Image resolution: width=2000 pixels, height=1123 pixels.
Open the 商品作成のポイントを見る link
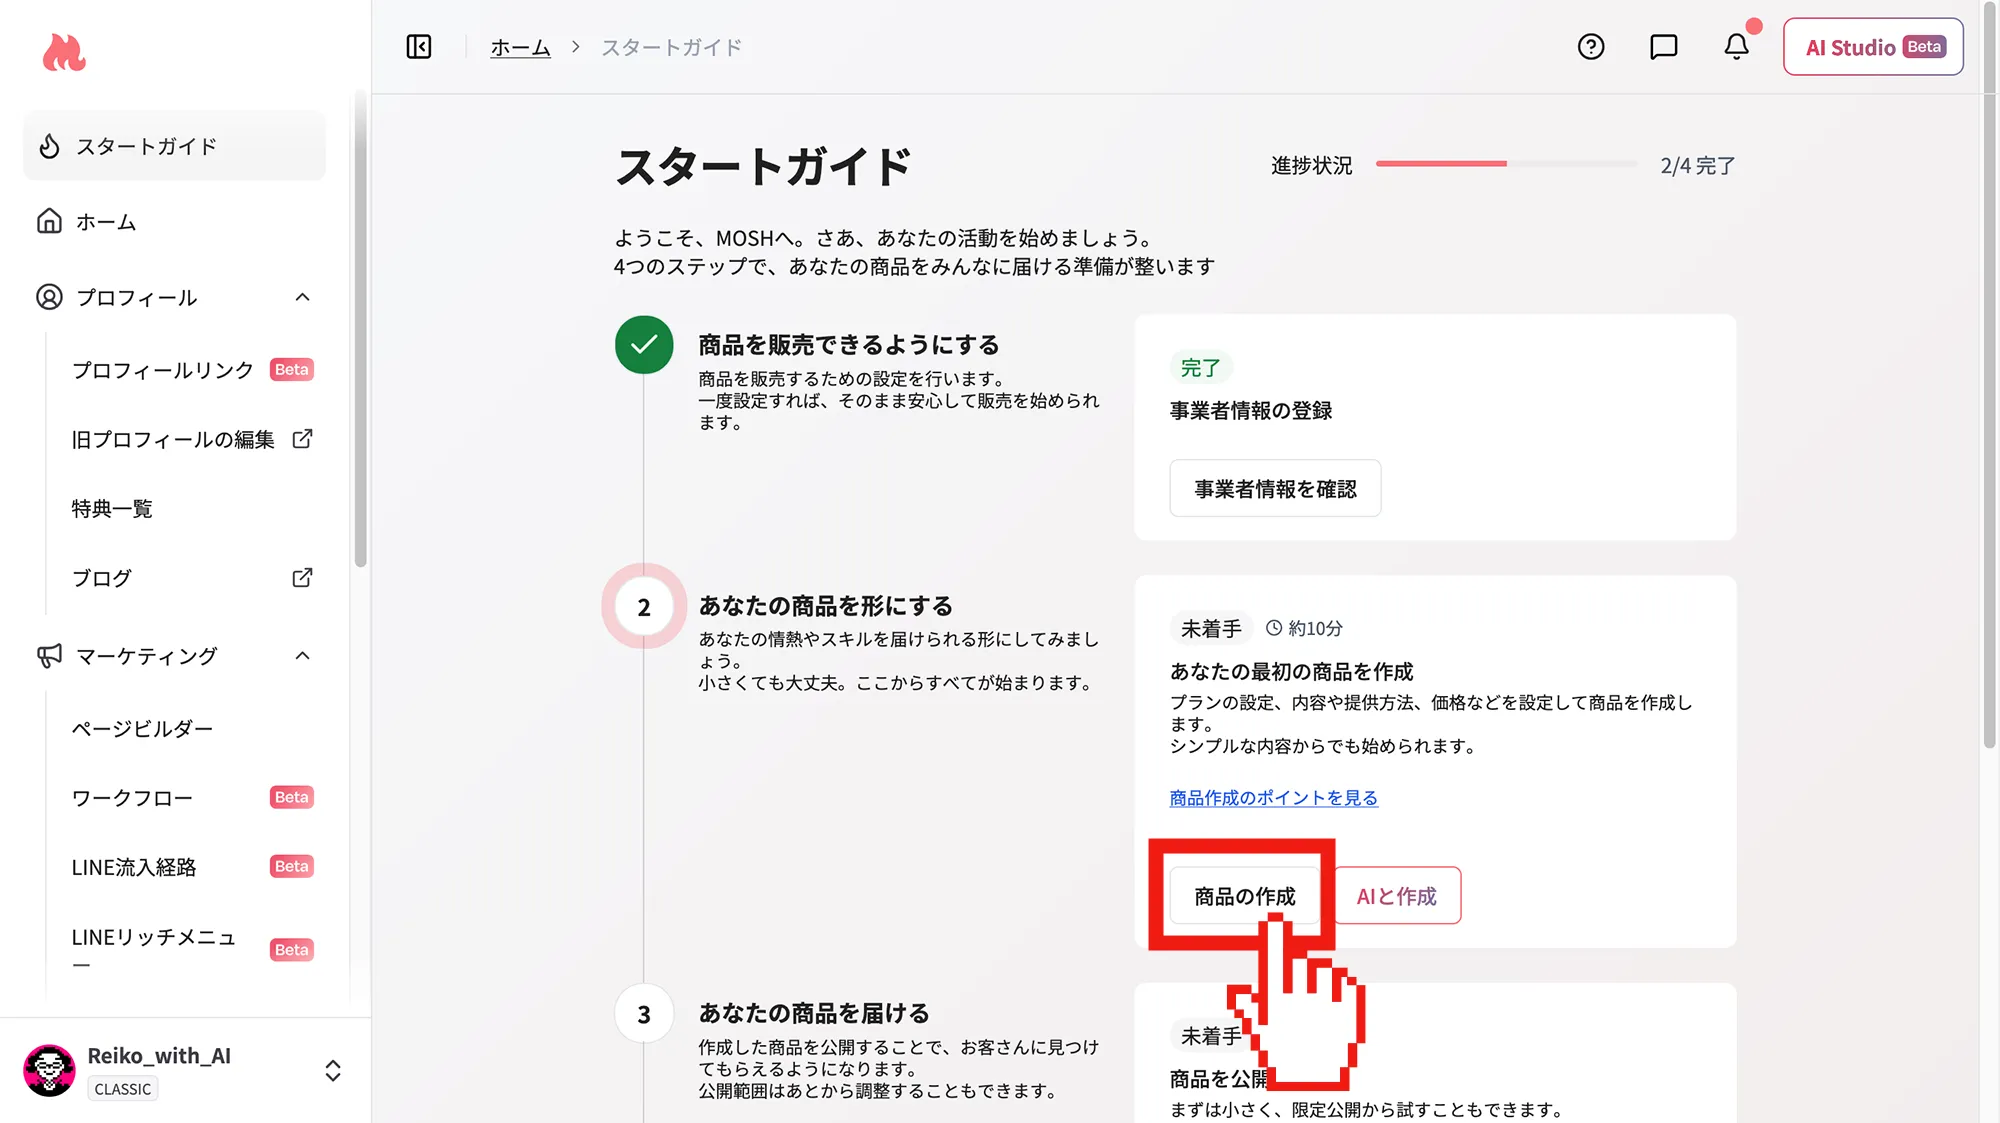coord(1274,798)
